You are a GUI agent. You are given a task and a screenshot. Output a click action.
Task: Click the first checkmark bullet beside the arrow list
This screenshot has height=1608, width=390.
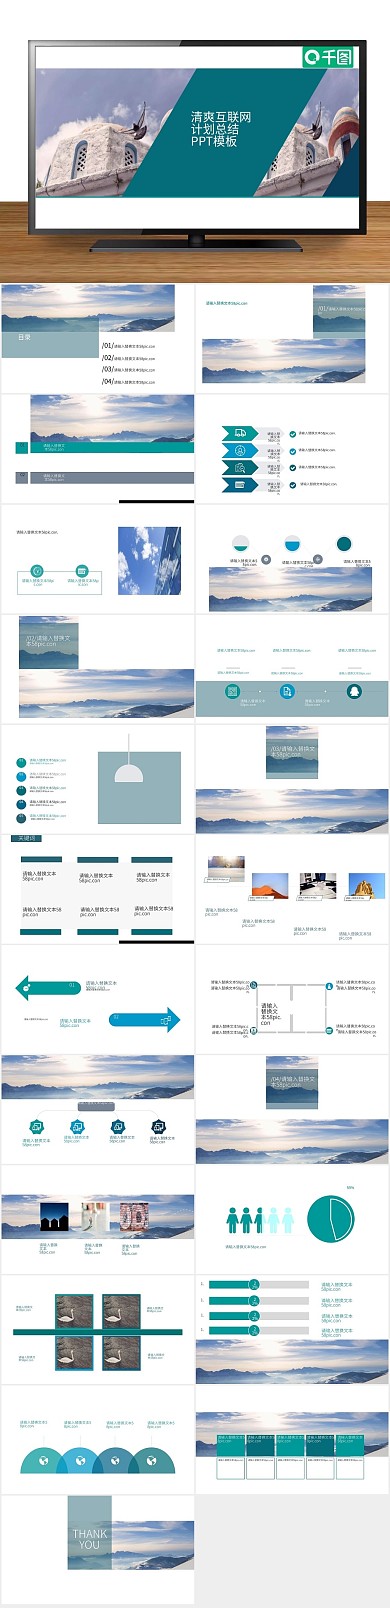292,434
